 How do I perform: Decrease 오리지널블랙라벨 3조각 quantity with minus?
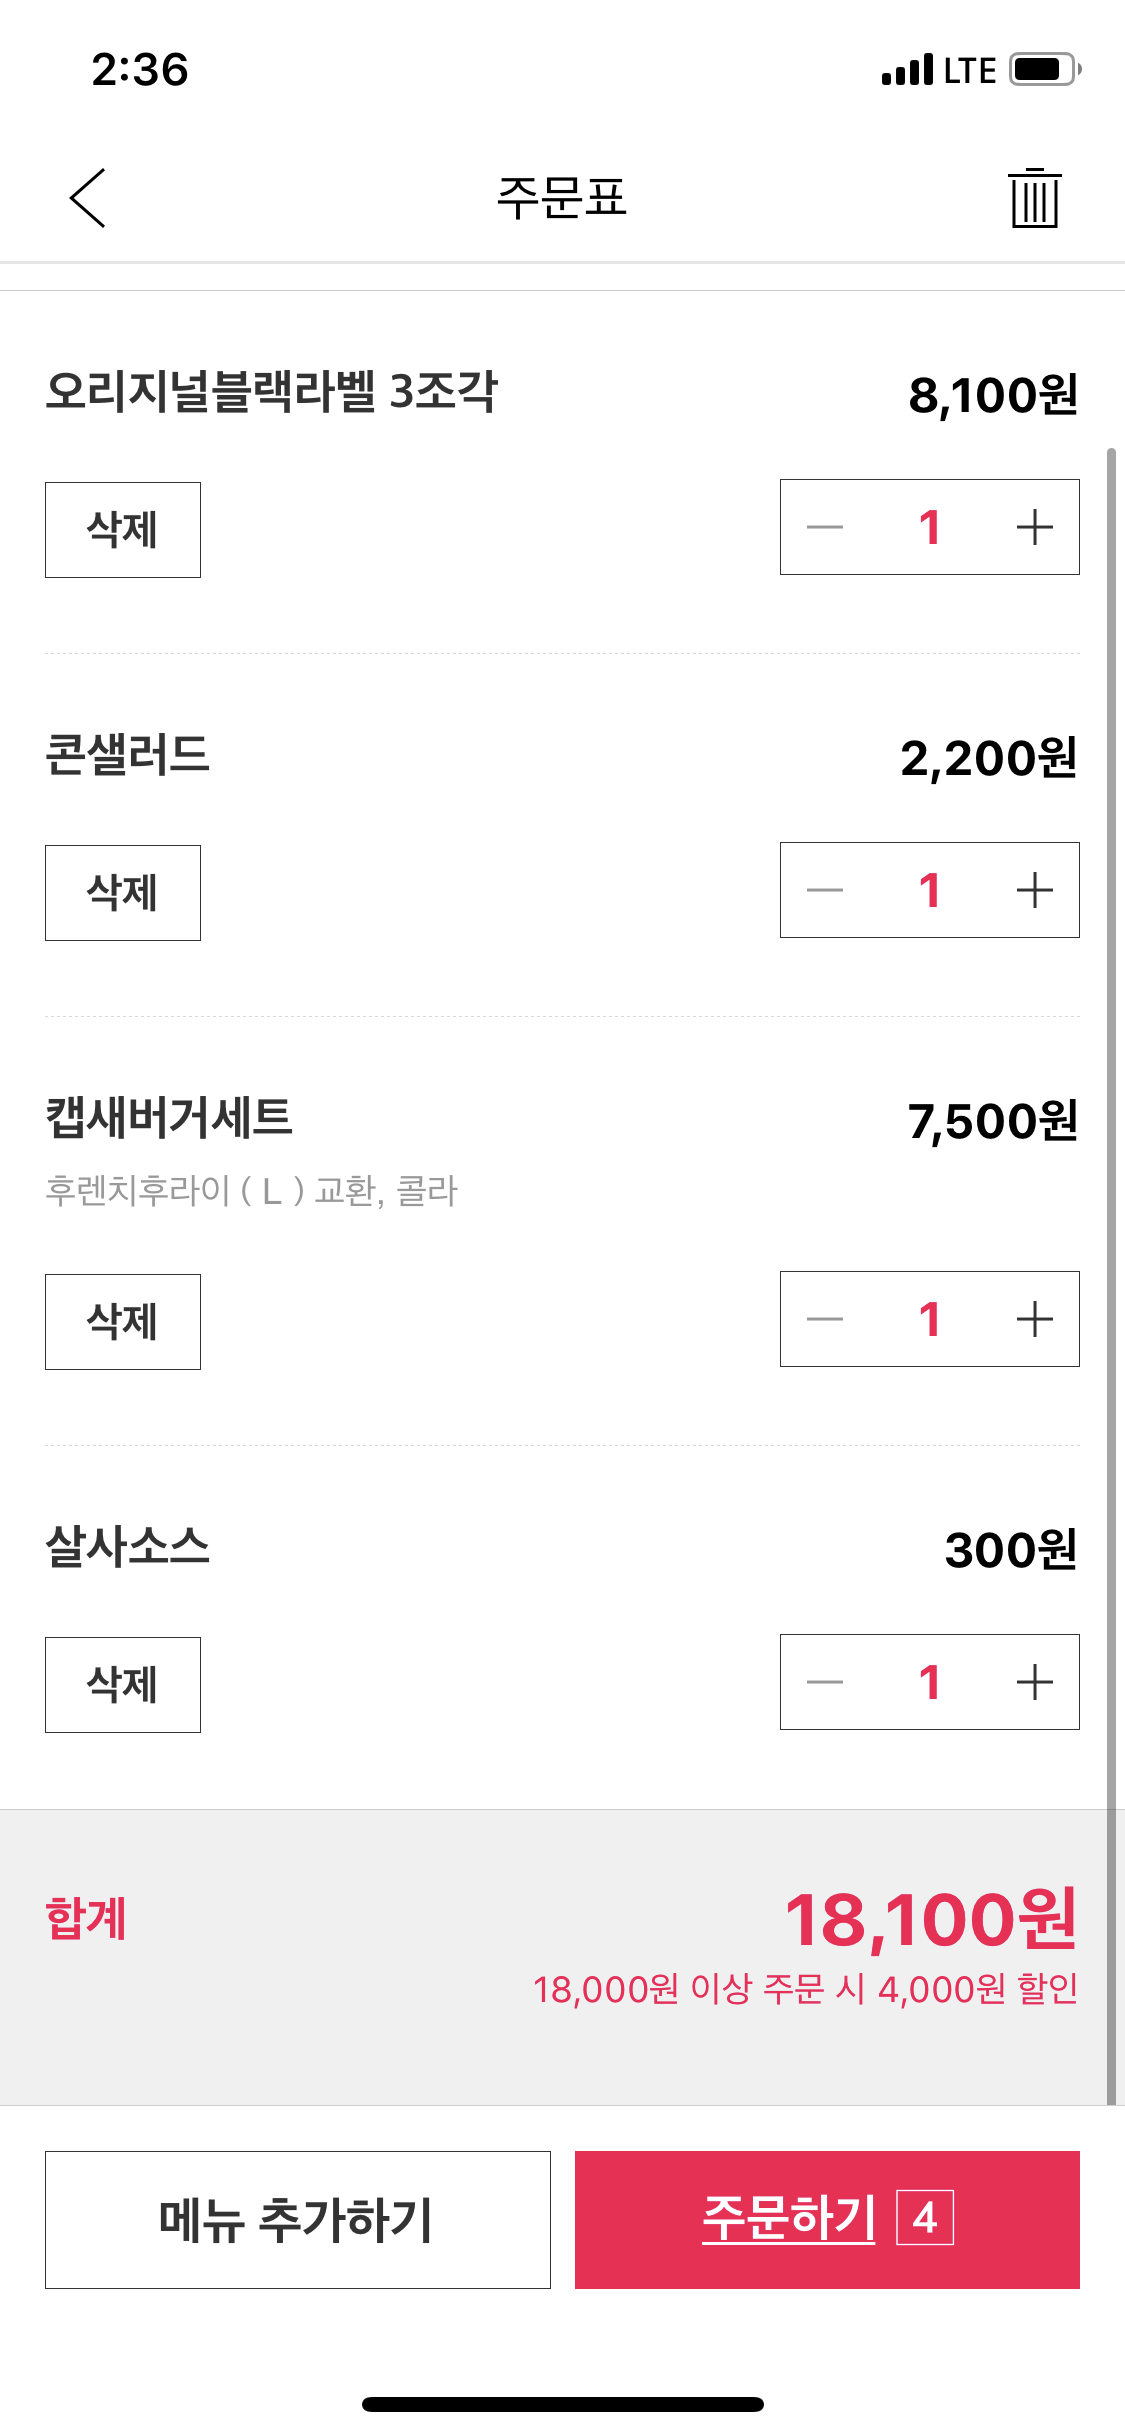[825, 527]
